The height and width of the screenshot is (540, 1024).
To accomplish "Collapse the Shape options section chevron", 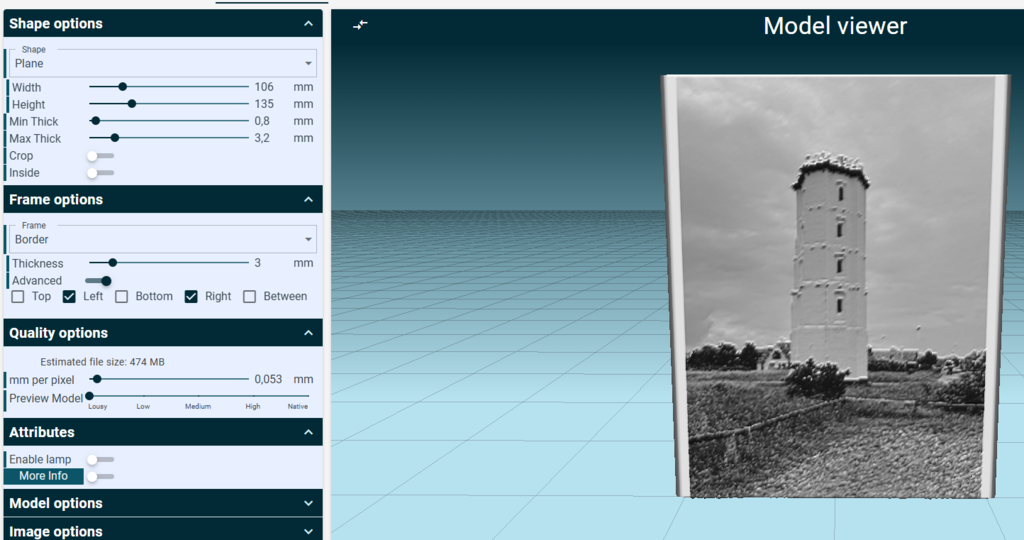I will click(308, 24).
